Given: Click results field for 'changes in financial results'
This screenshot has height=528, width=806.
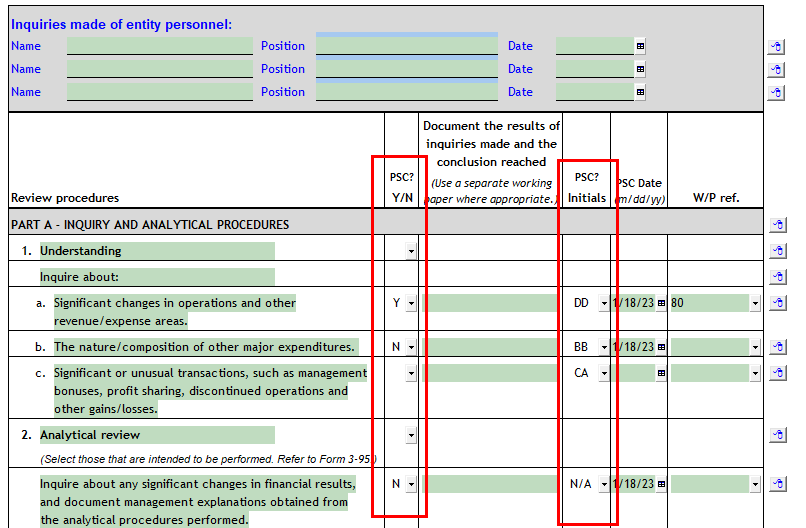Looking at the screenshot, I should pyautogui.click(x=489, y=484).
